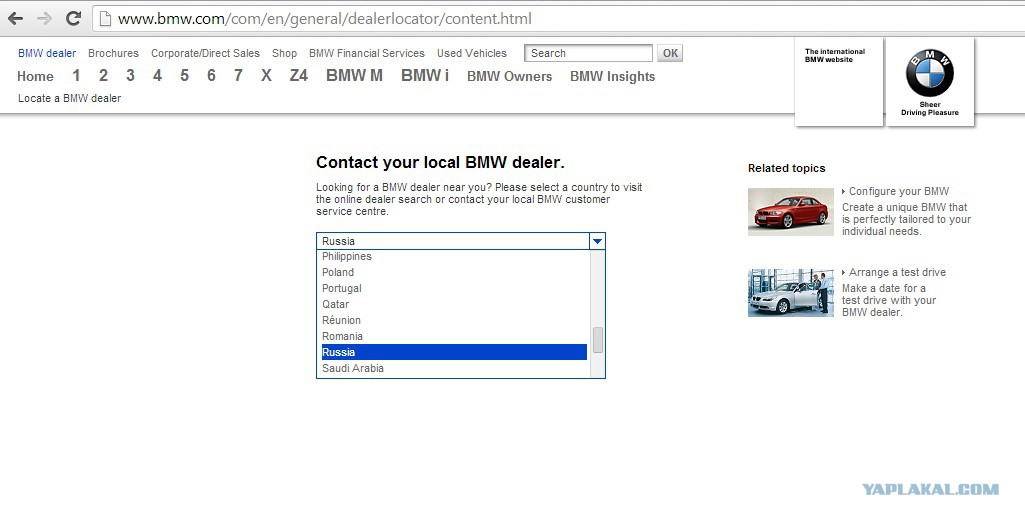
Task: Click the silver BMW showroom thumbnail
Action: [x=791, y=293]
